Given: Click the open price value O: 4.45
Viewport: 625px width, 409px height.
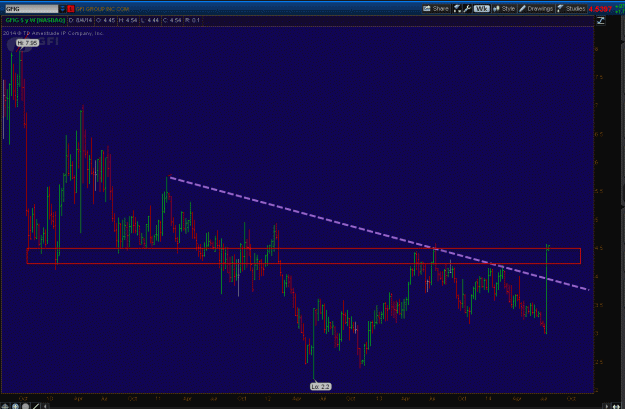Looking at the screenshot, I should pos(106,20).
